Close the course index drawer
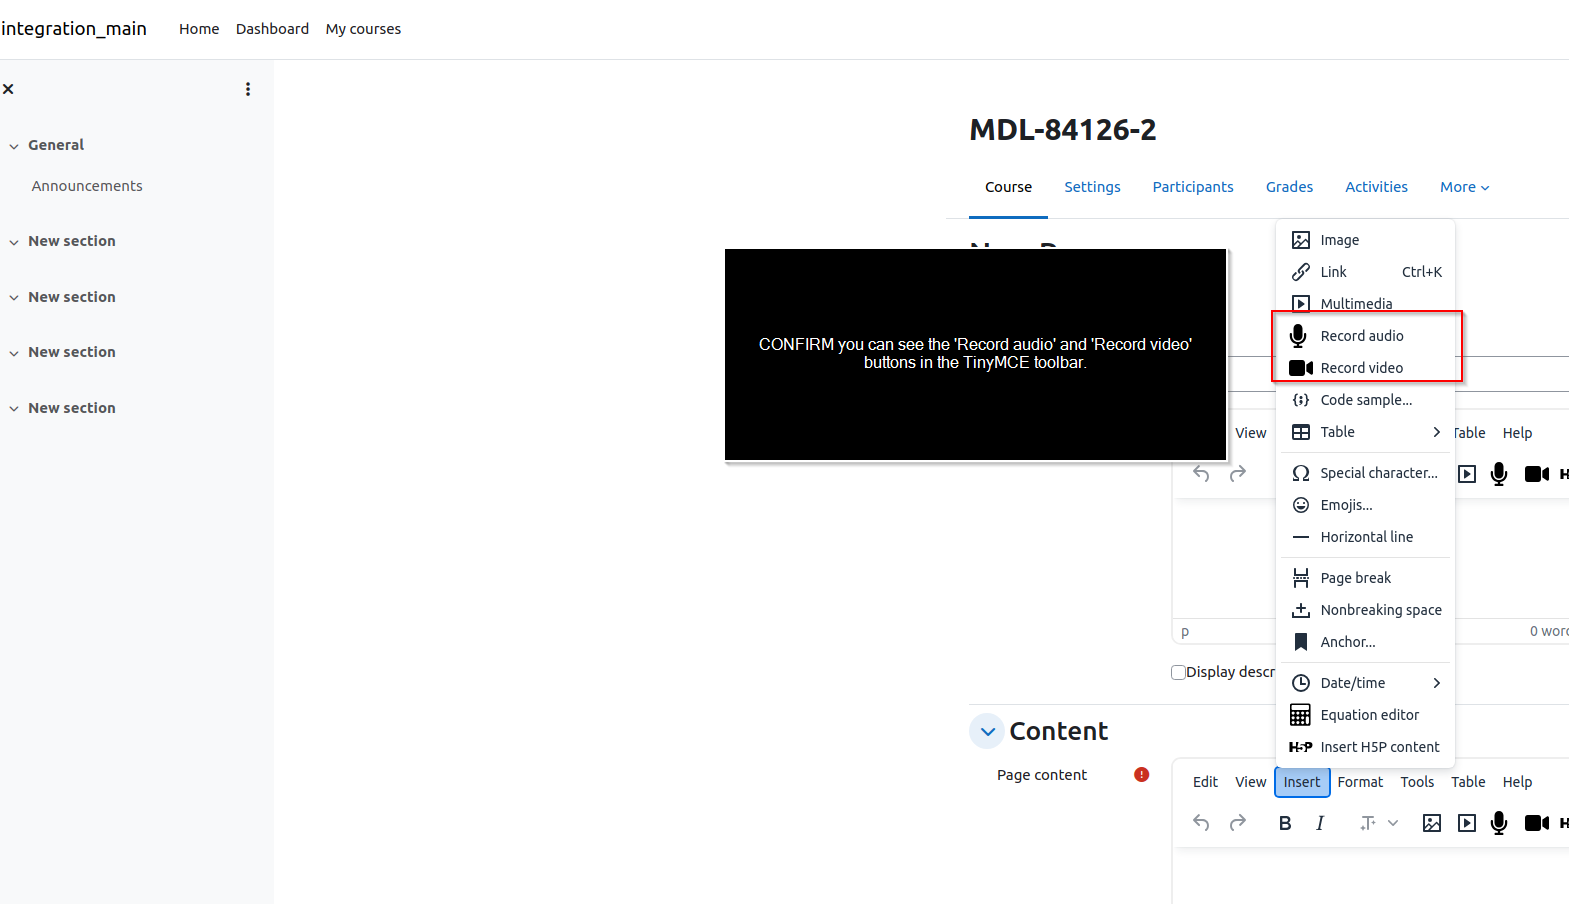Screen dimensions: 1569x904 pos(8,89)
